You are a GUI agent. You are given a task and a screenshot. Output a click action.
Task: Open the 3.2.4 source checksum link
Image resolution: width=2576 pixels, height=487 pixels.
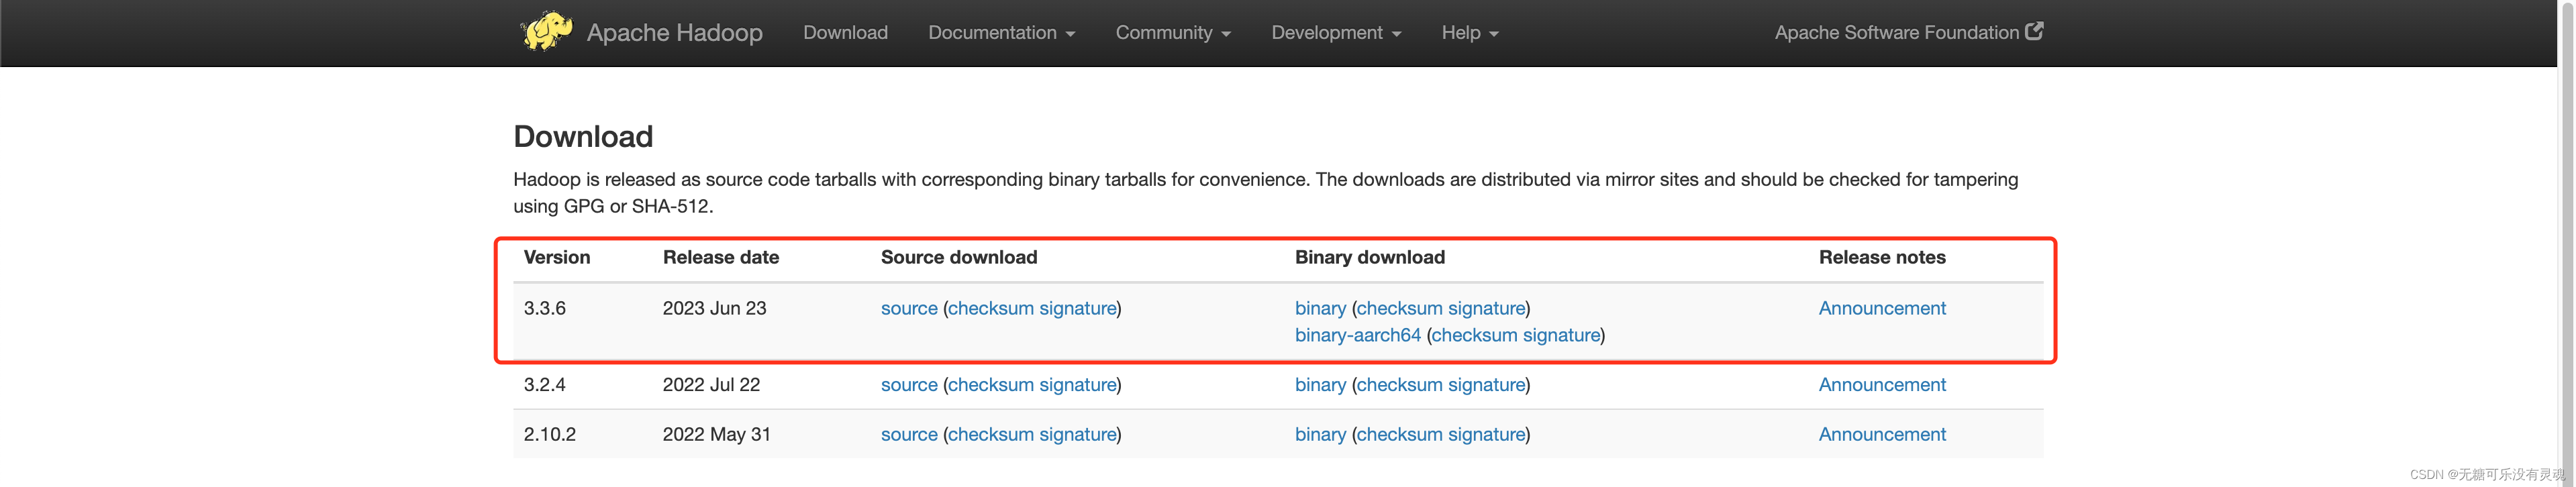coord(990,385)
